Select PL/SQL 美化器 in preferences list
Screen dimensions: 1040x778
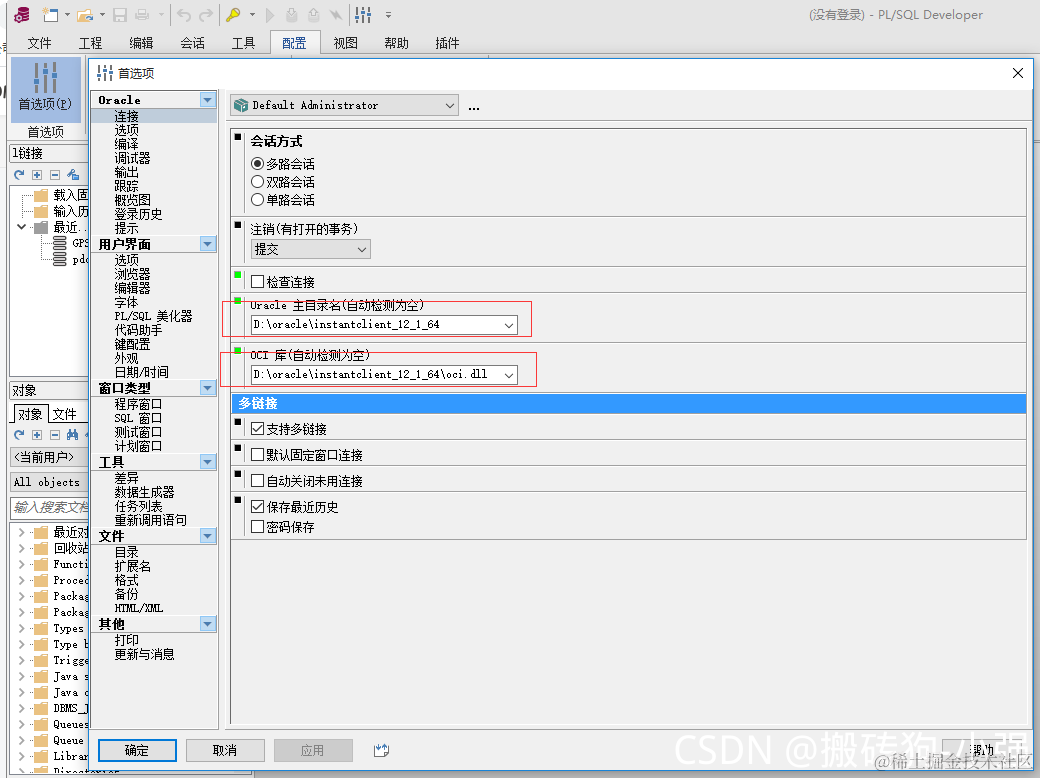pyautogui.click(x=153, y=316)
